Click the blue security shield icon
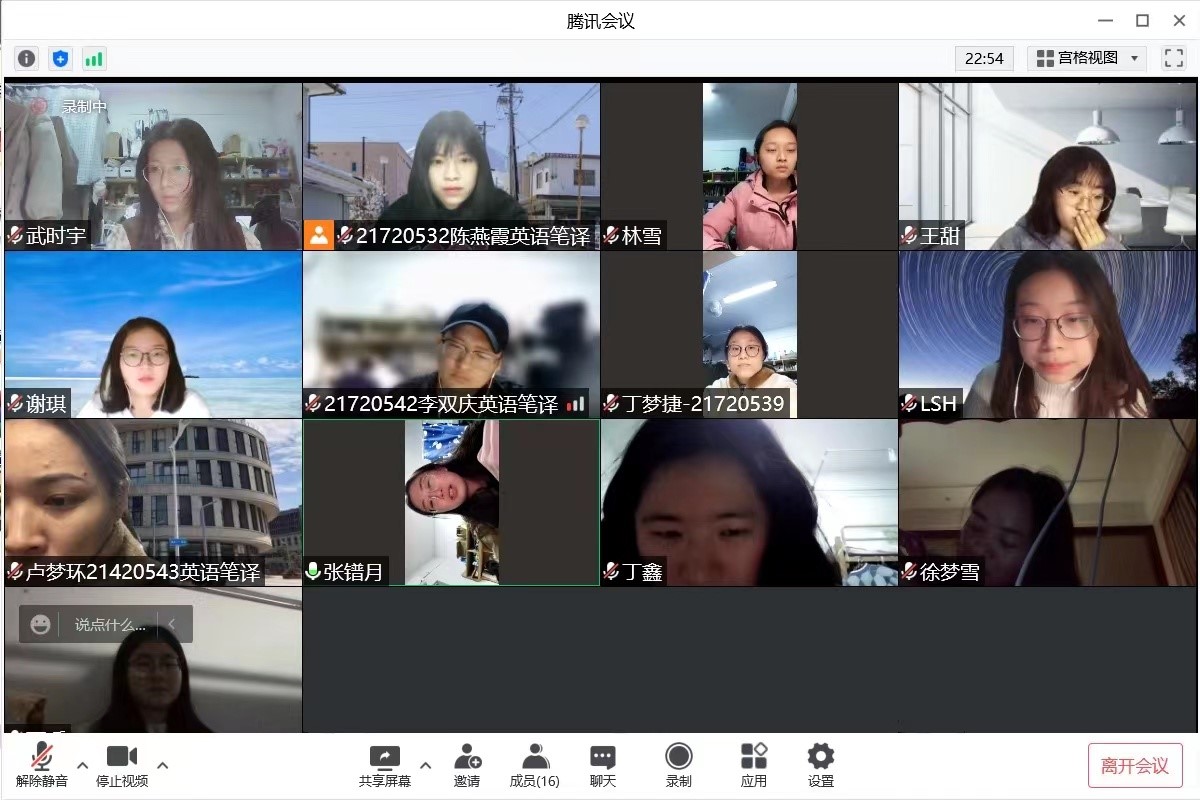 [60, 58]
